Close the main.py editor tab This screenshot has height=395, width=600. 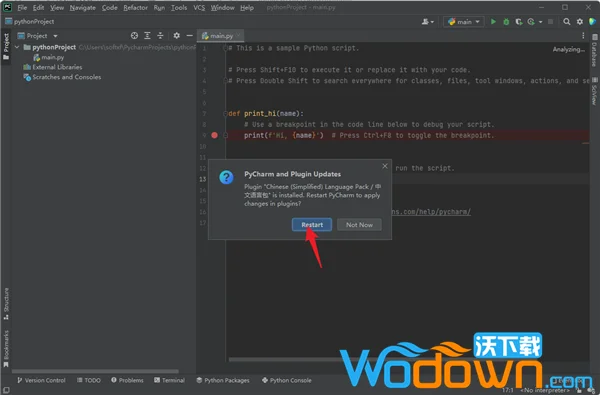coord(238,35)
